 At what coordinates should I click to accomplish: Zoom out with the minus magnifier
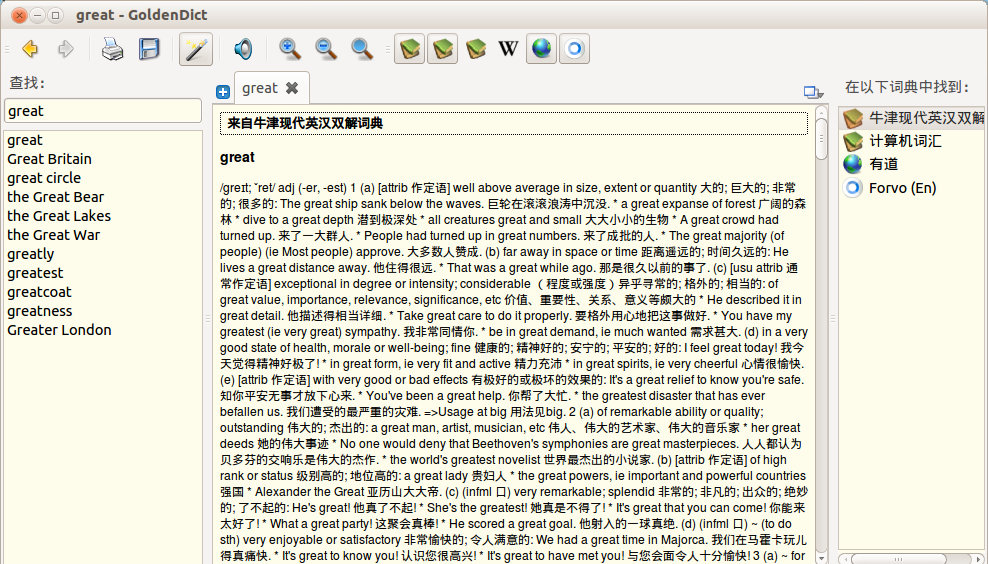coord(326,49)
